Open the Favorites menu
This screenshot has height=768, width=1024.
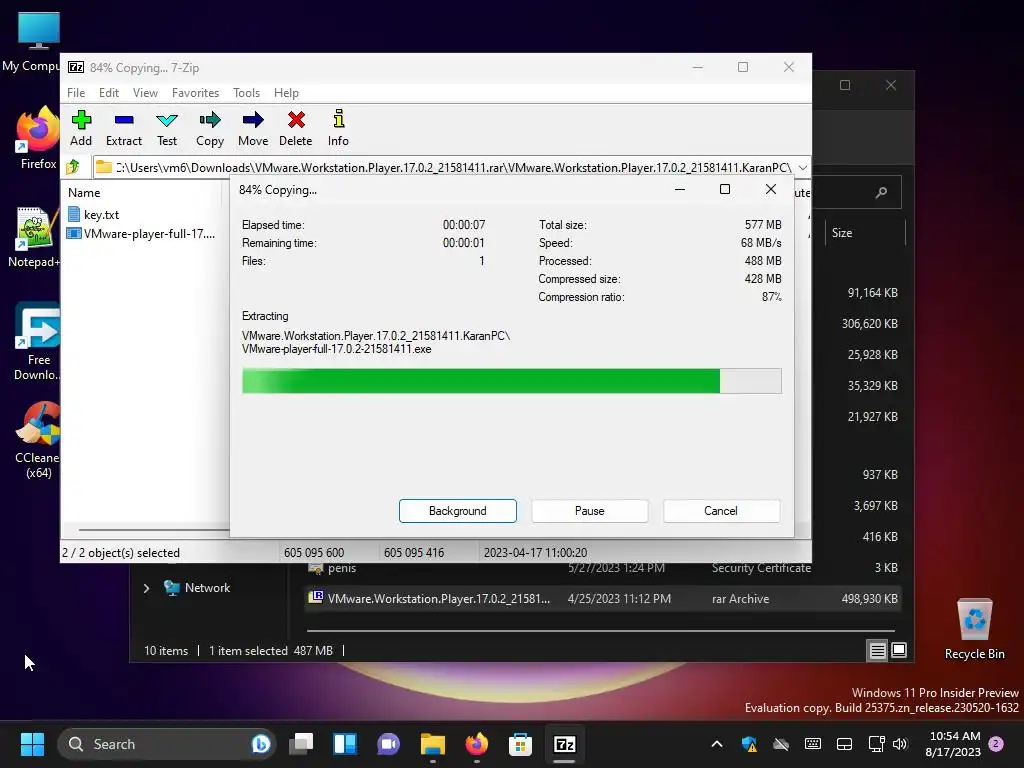(x=195, y=93)
